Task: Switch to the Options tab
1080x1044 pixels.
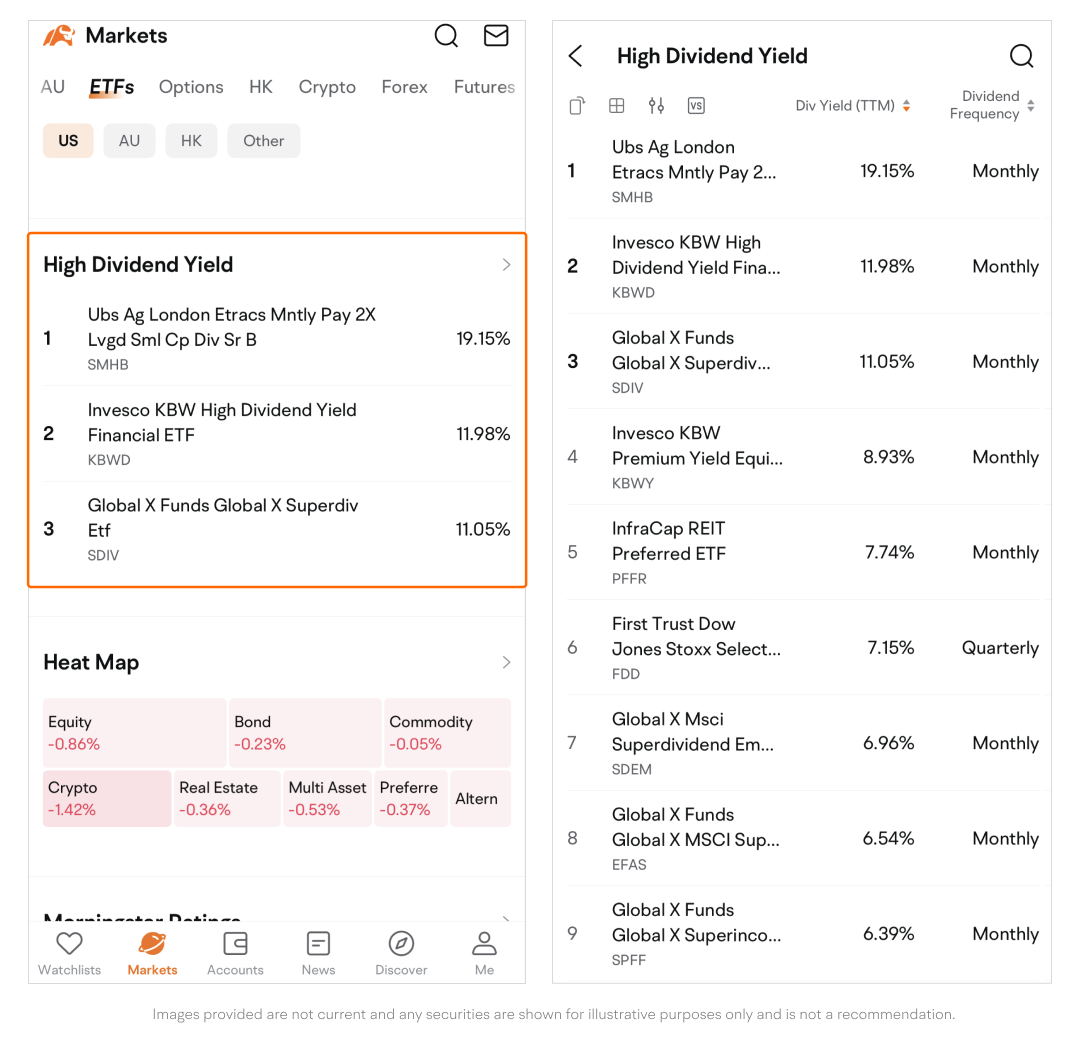Action: [191, 87]
